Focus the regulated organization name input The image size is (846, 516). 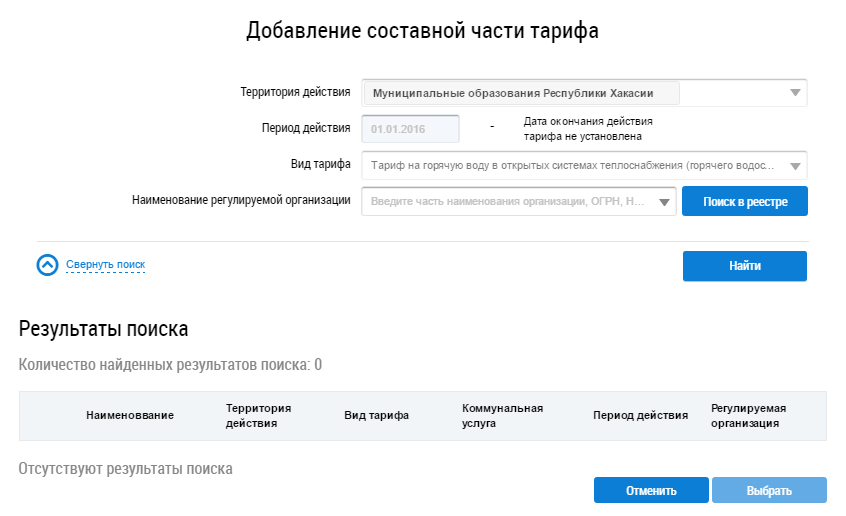(x=508, y=202)
